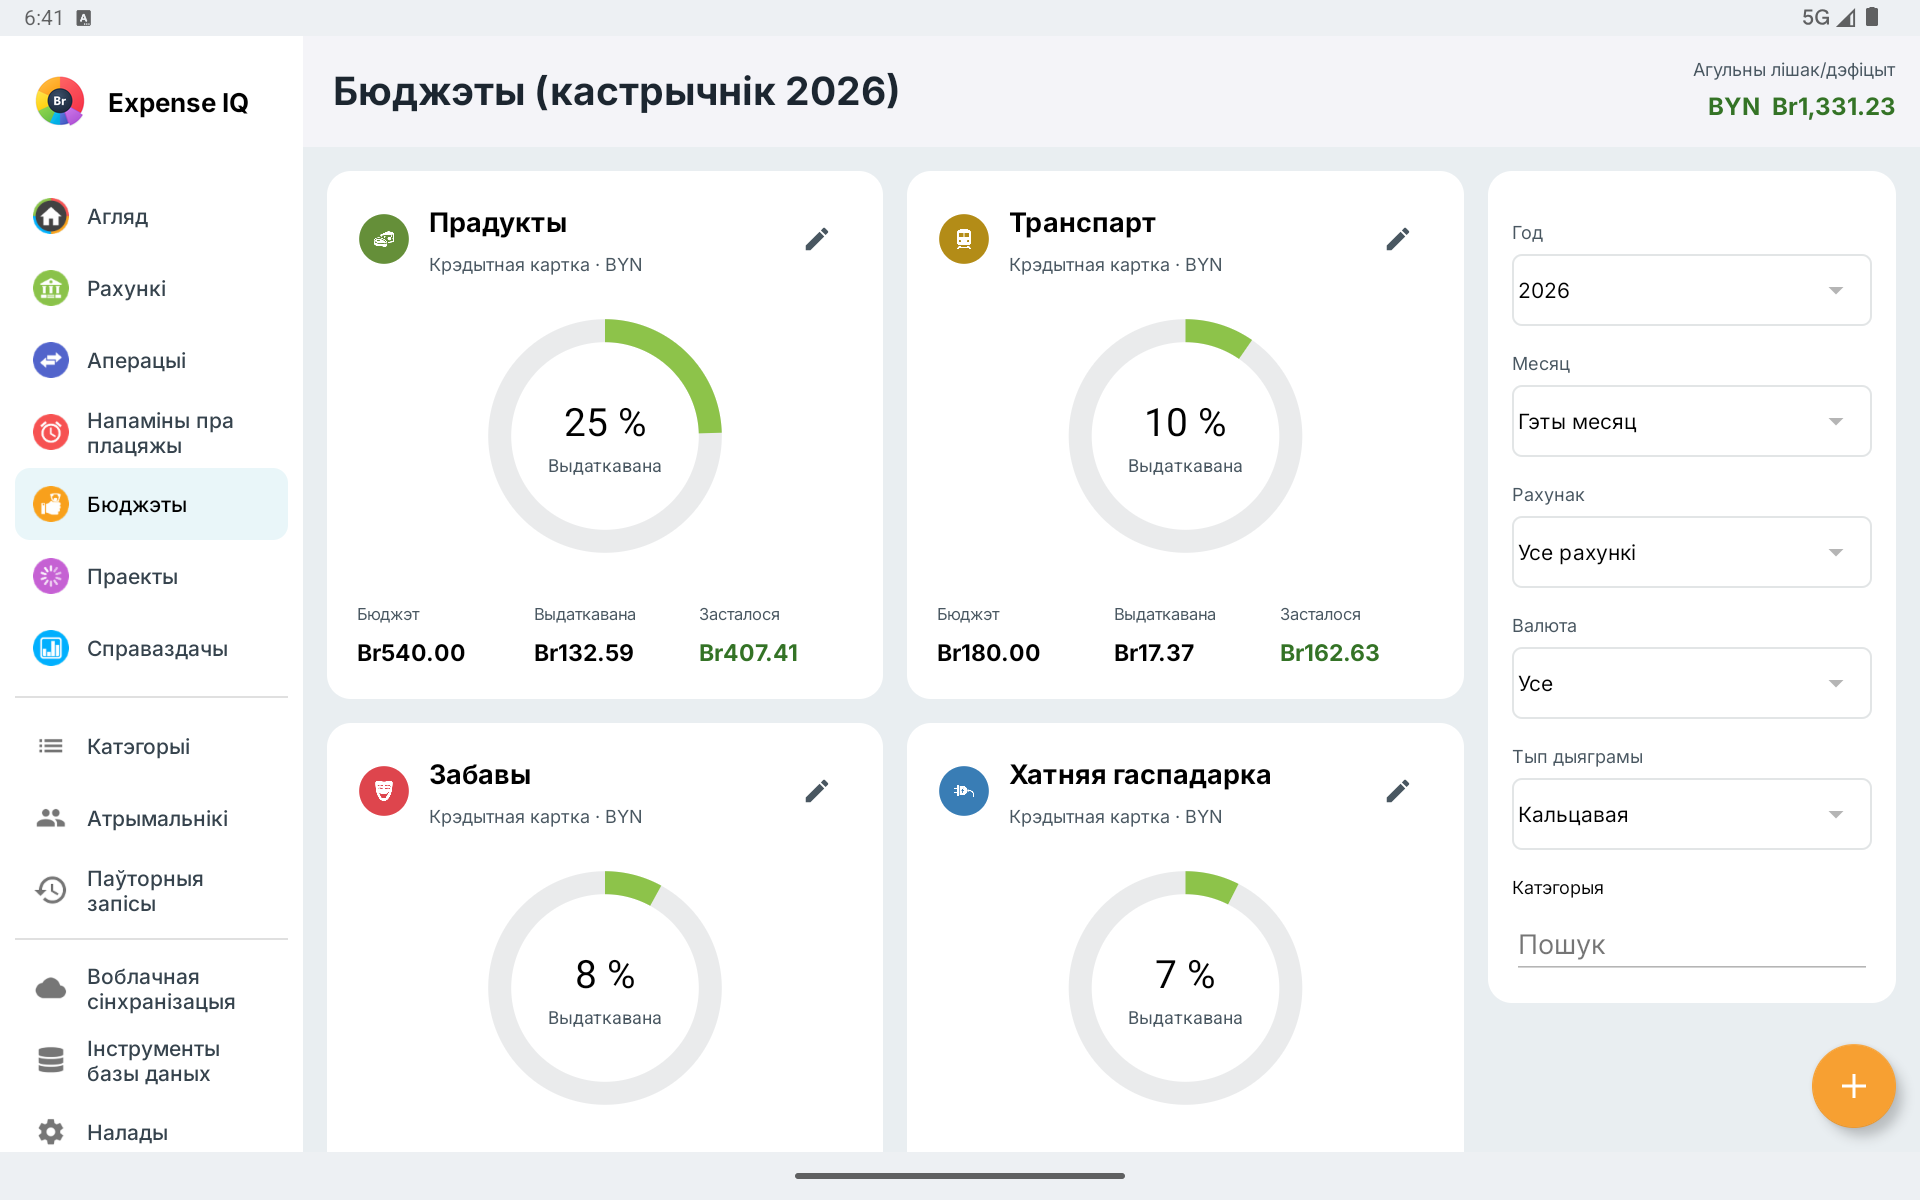The width and height of the screenshot is (1920, 1200).
Task: Click the Прадукты 25 % progress ring
Action: pos(605,436)
